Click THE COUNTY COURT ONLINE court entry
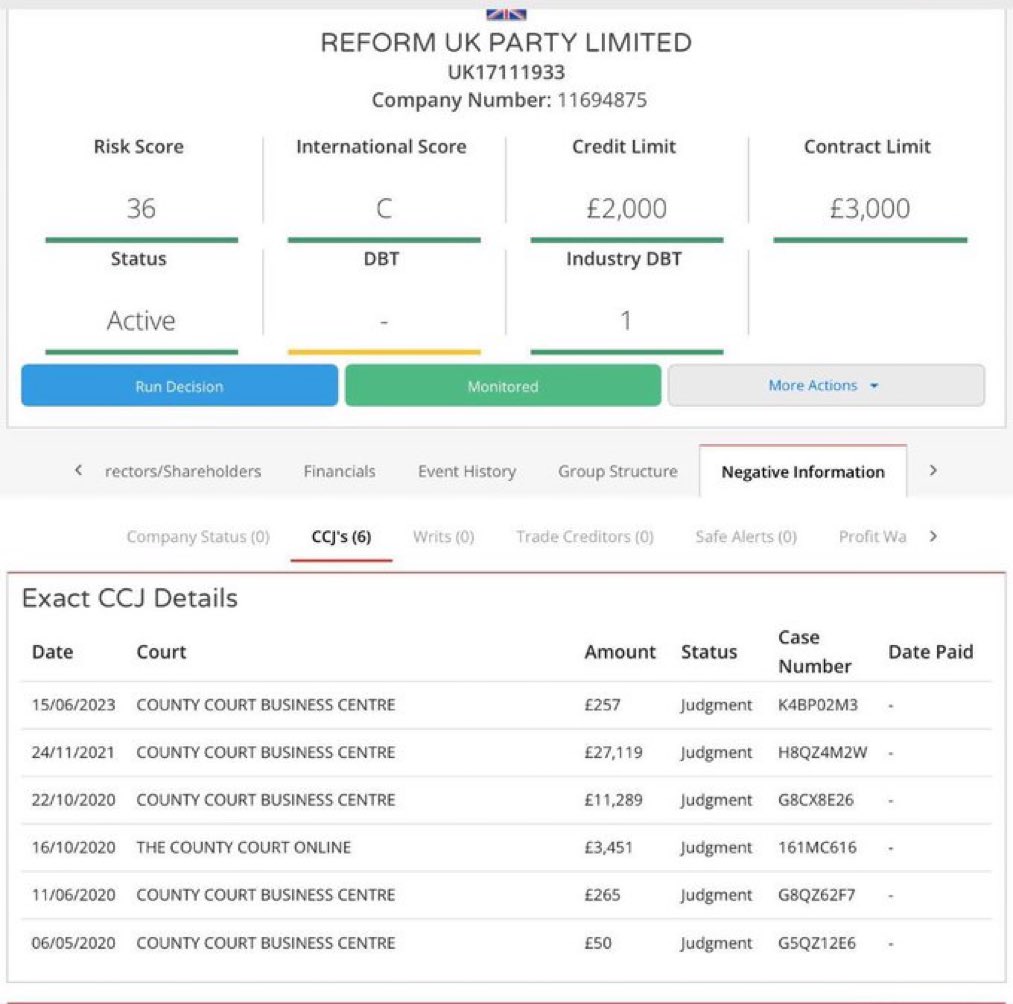The image size is (1013, 1004). pos(244,848)
